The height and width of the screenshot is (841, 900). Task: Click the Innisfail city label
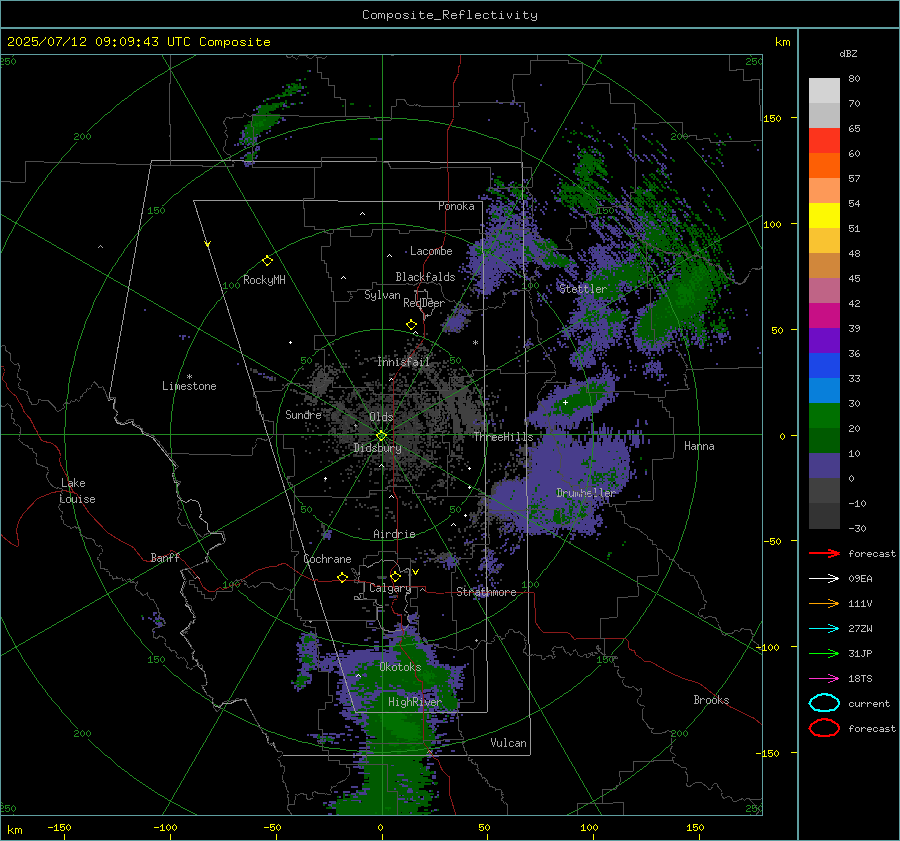coord(403,362)
